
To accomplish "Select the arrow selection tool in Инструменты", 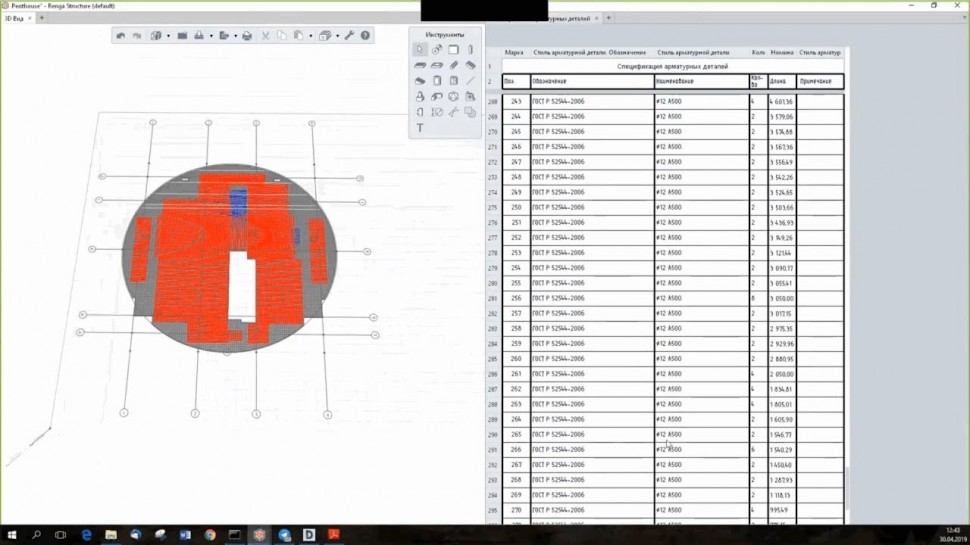I will click(x=420, y=49).
